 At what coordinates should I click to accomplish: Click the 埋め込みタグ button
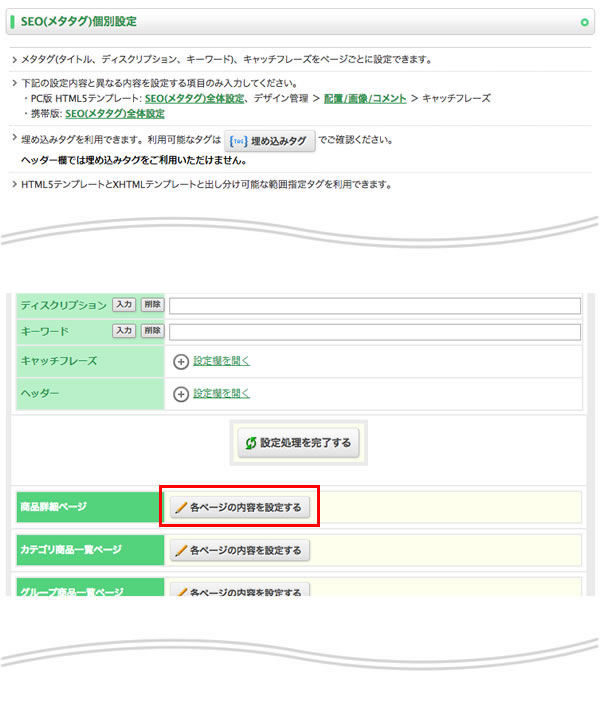pos(270,141)
